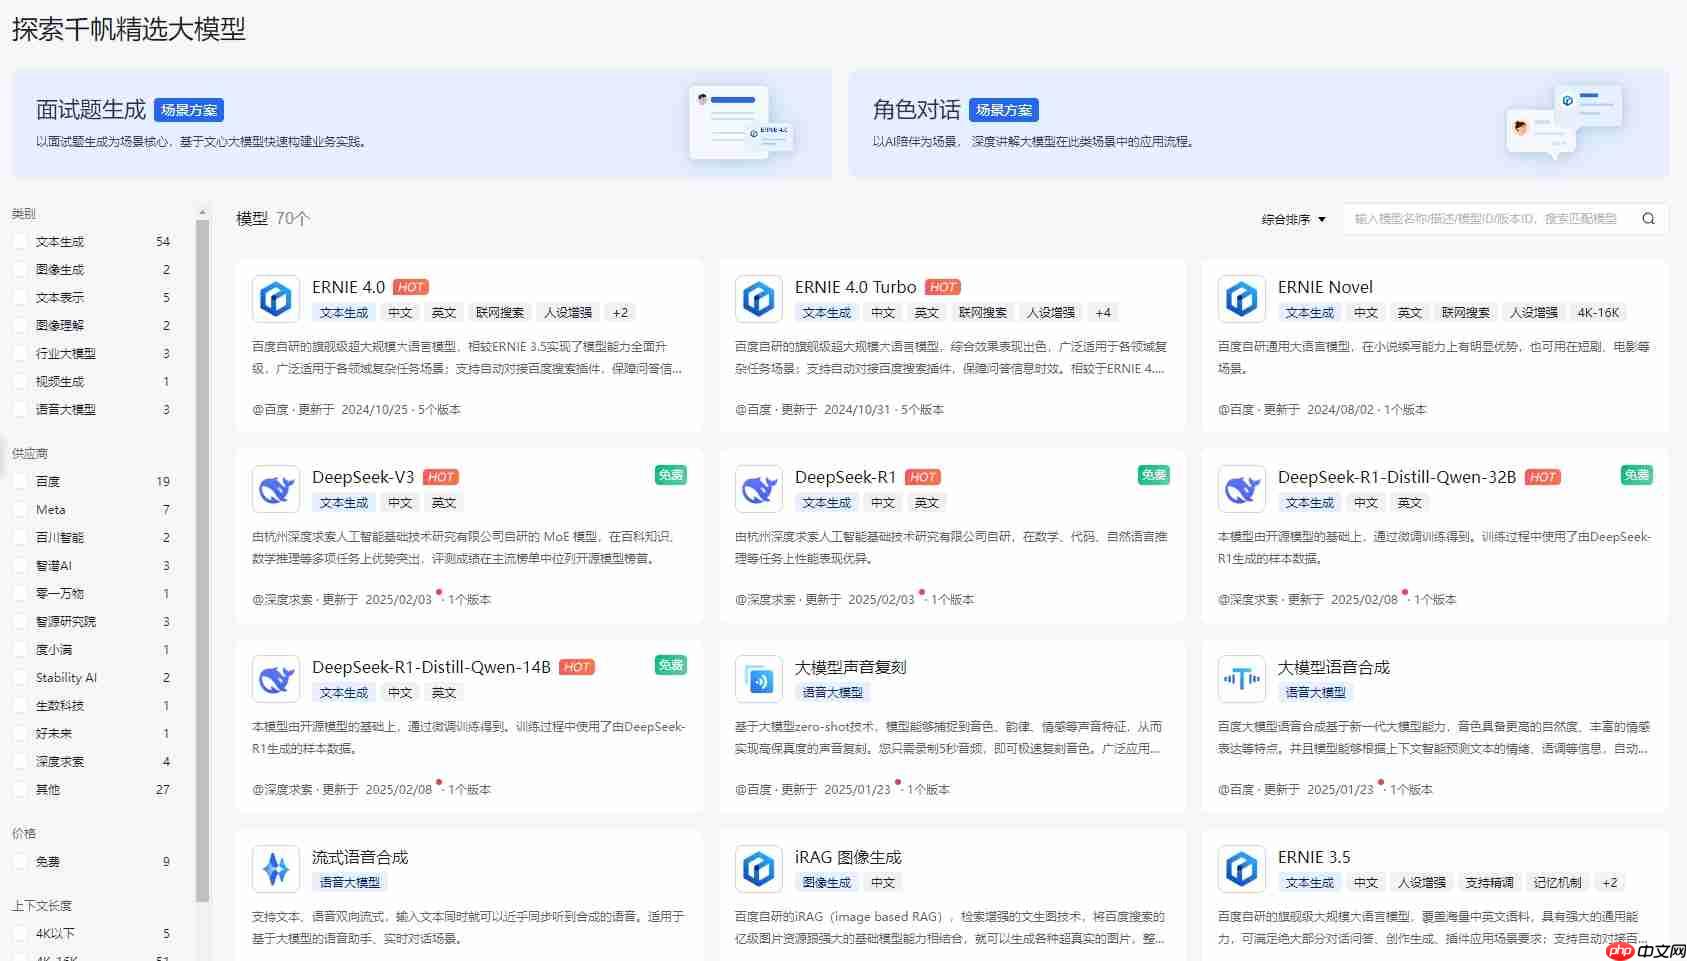This screenshot has height=961, width=1687.
Task: Open the 角色对话 scenario banner title
Action: tap(916, 110)
